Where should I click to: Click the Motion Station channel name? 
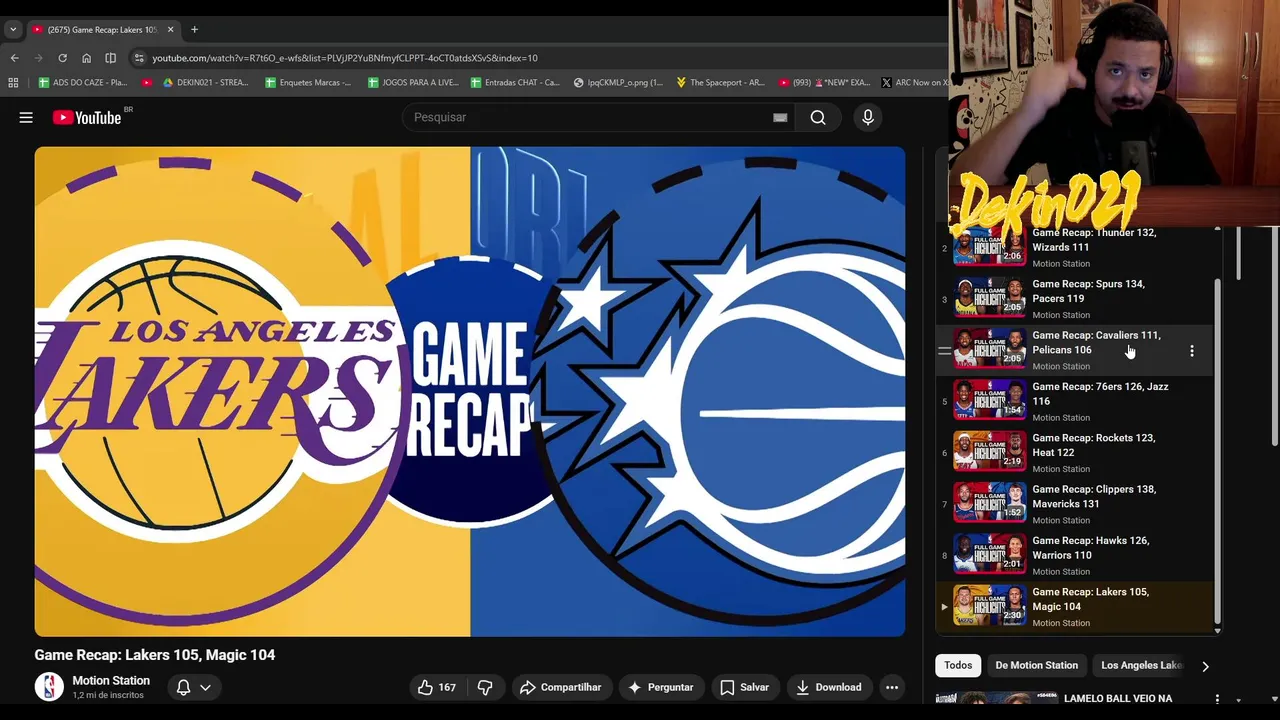(x=111, y=680)
